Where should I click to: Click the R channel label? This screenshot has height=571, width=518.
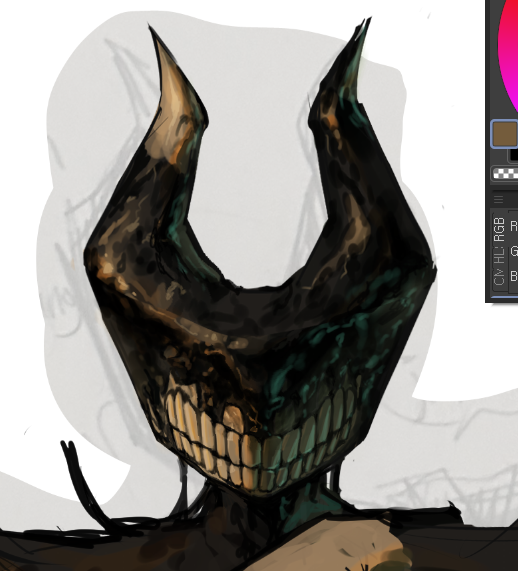click(x=514, y=226)
